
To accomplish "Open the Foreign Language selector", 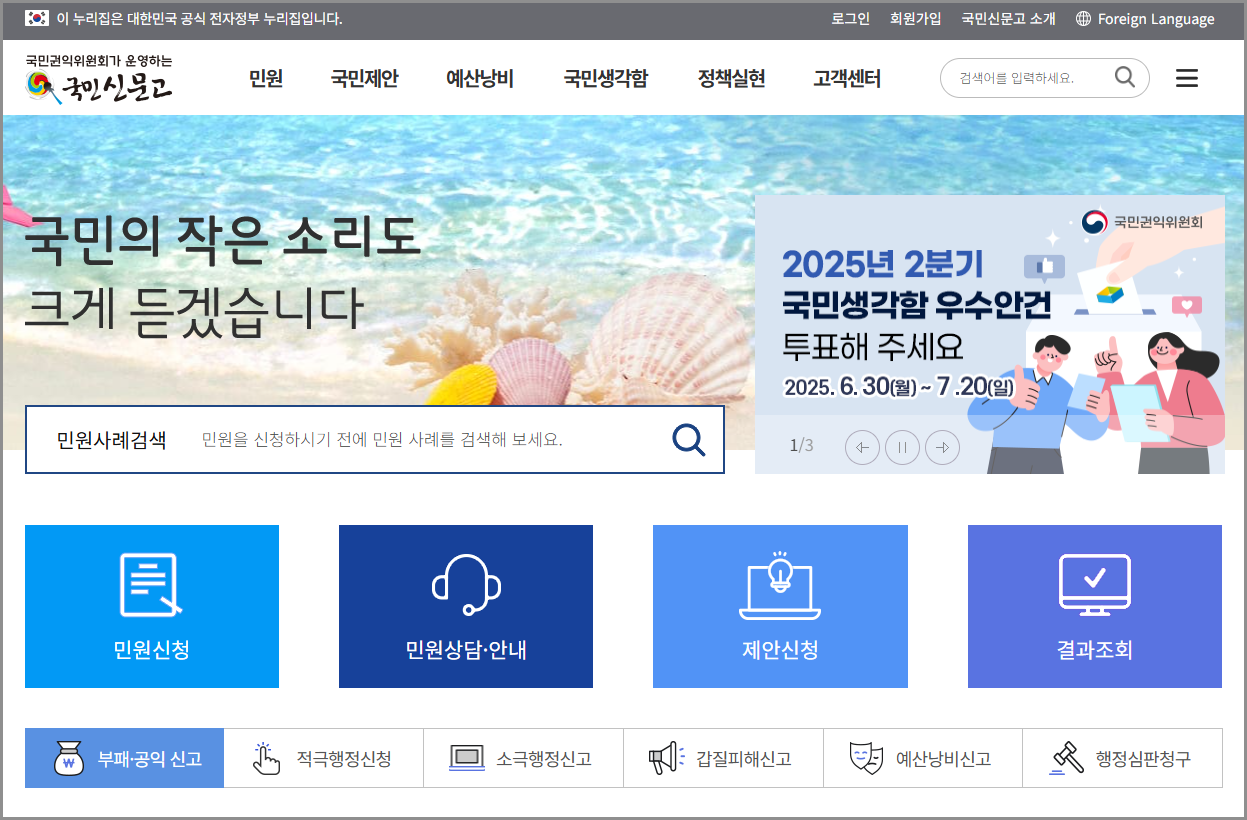I will click(x=1143, y=18).
